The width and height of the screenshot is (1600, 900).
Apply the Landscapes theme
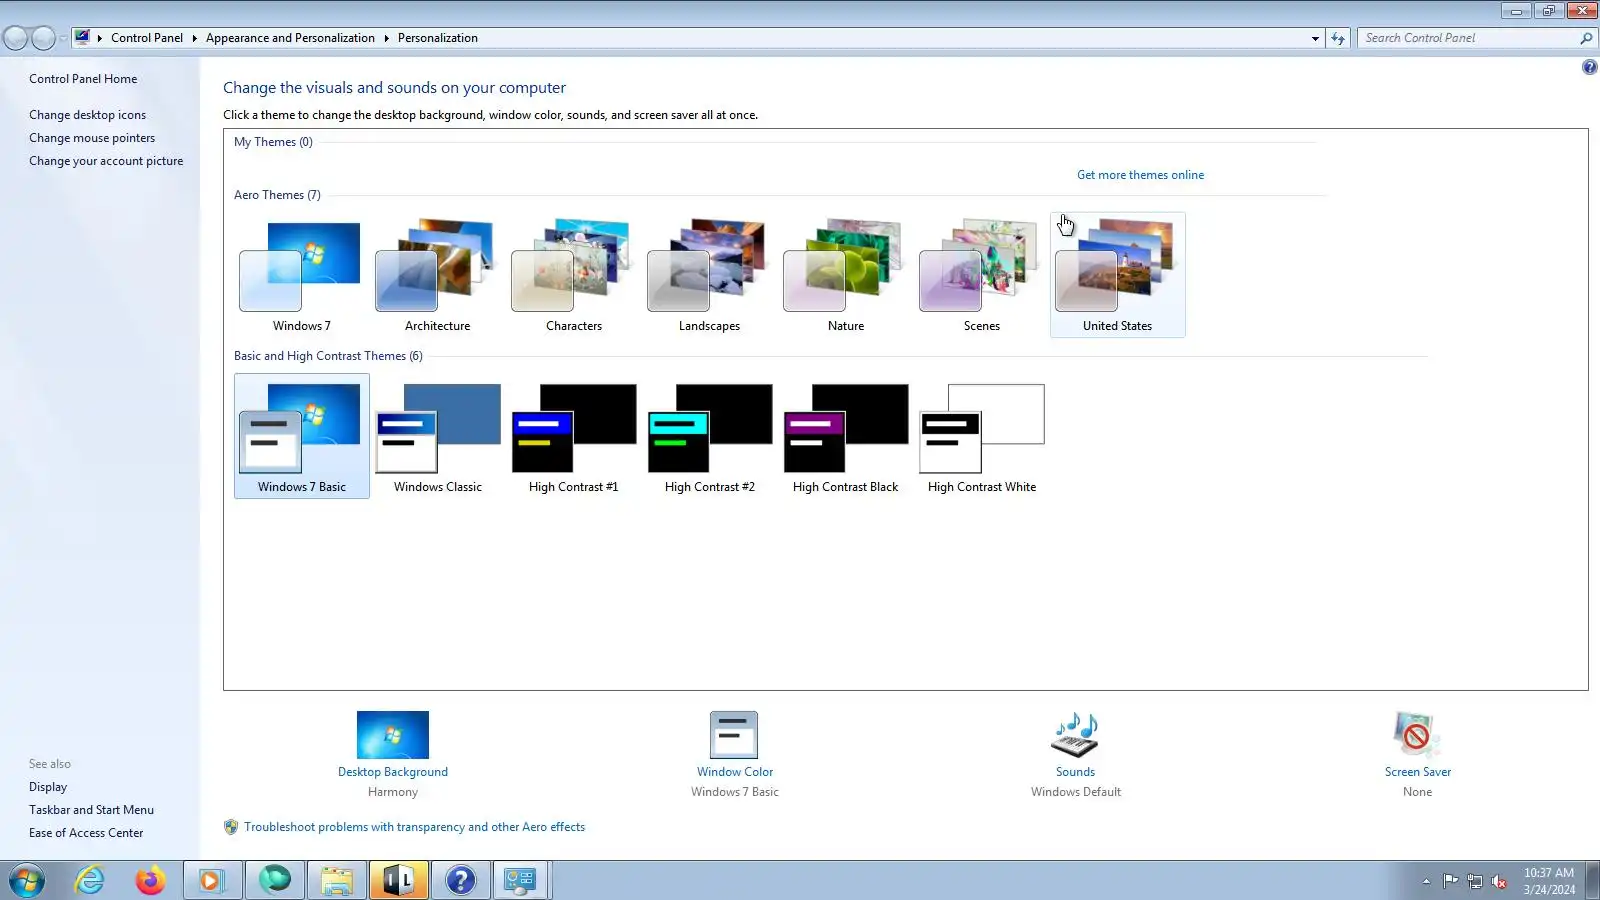point(709,275)
